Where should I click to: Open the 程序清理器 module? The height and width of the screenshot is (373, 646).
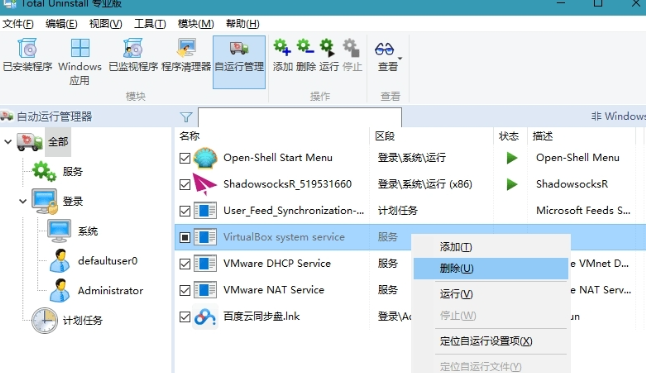186,56
